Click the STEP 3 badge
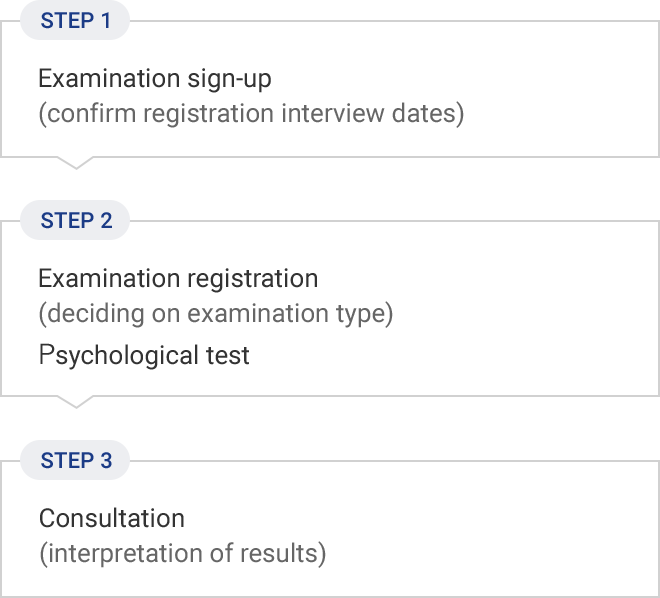The width and height of the screenshot is (660, 598). [75, 460]
